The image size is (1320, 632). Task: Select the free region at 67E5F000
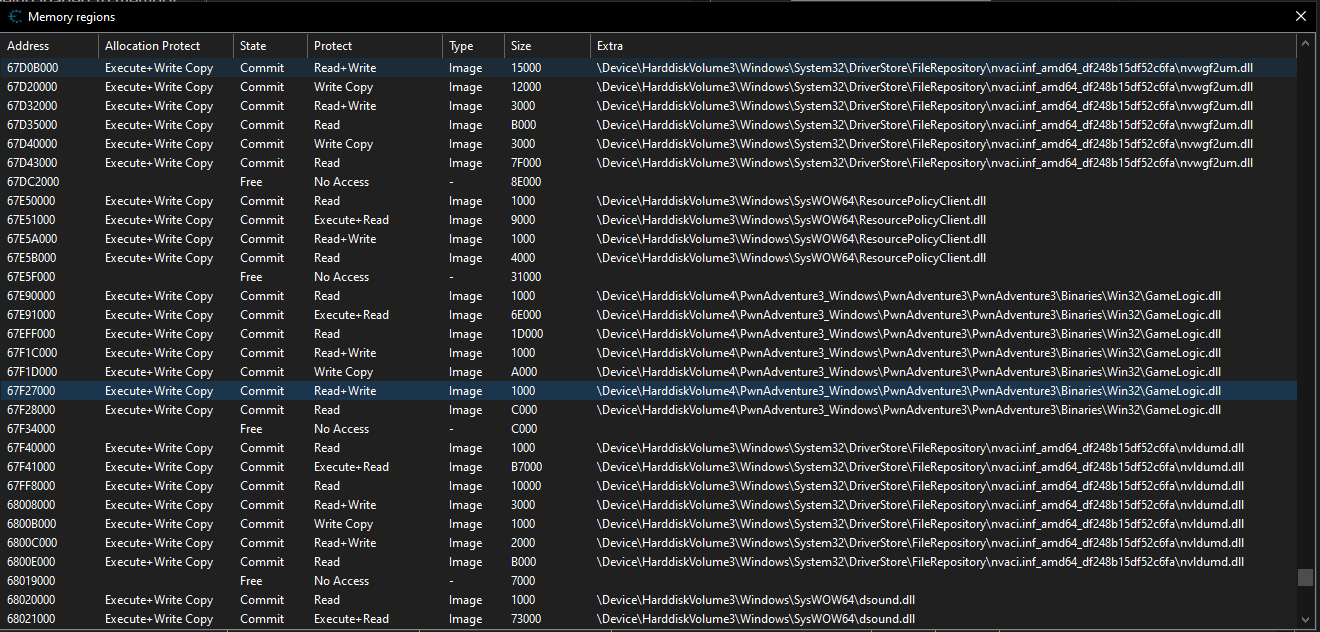pyautogui.click(x=648, y=277)
